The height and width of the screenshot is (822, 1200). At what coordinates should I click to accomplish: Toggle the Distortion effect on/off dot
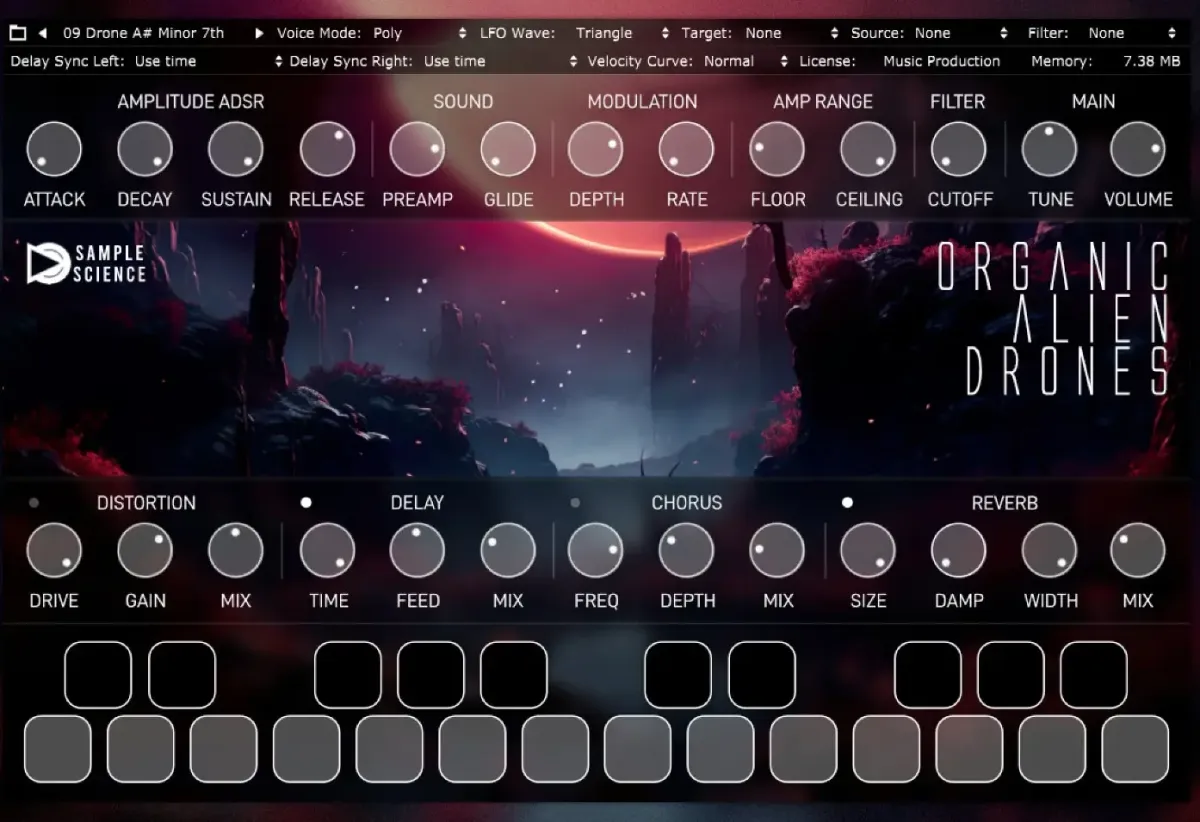click(34, 503)
